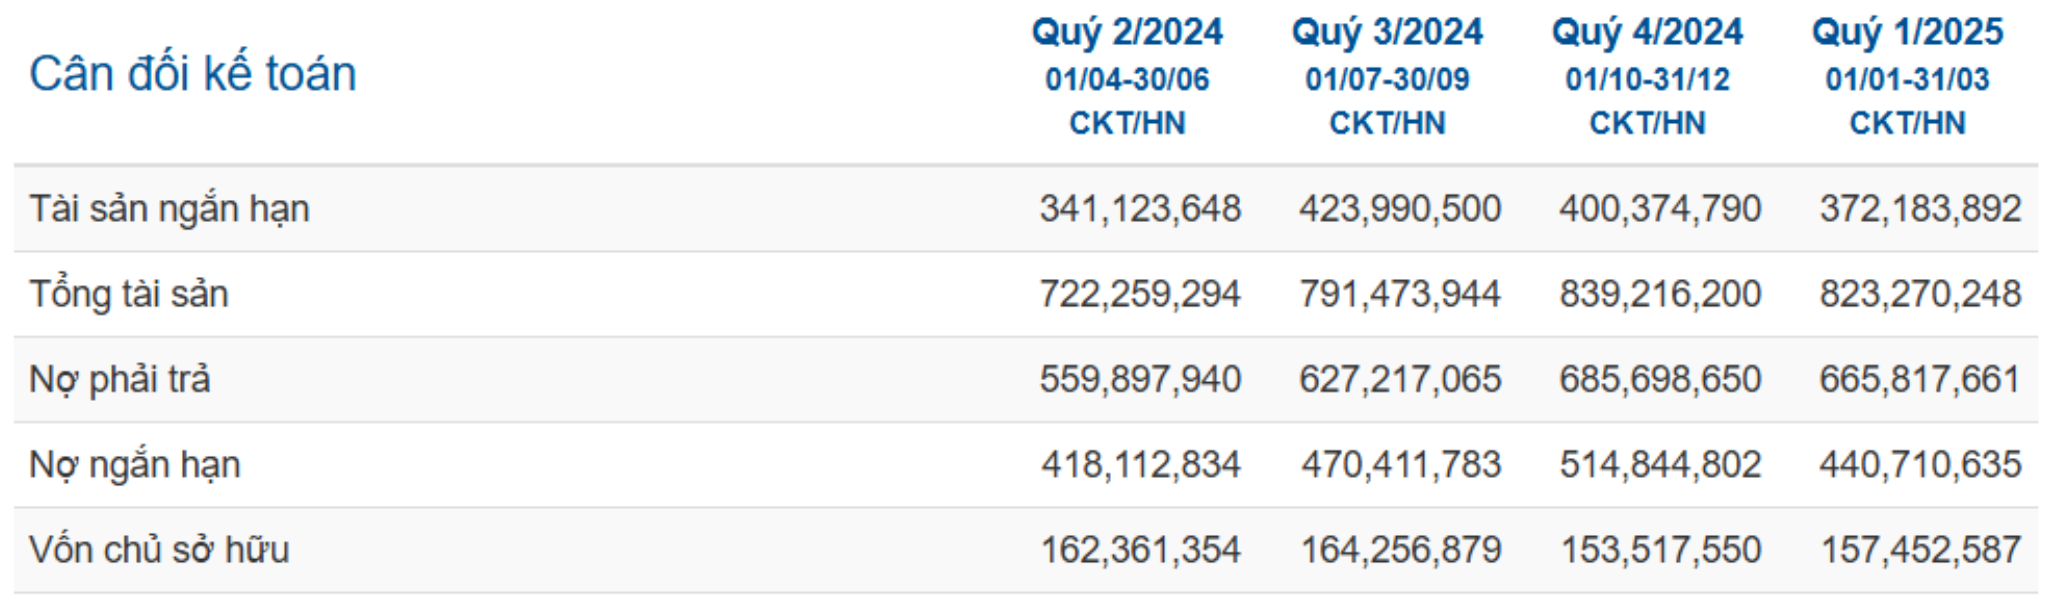Select the Quý 3/2024 column header
This screenshot has height=606, width=2052.
(1387, 32)
